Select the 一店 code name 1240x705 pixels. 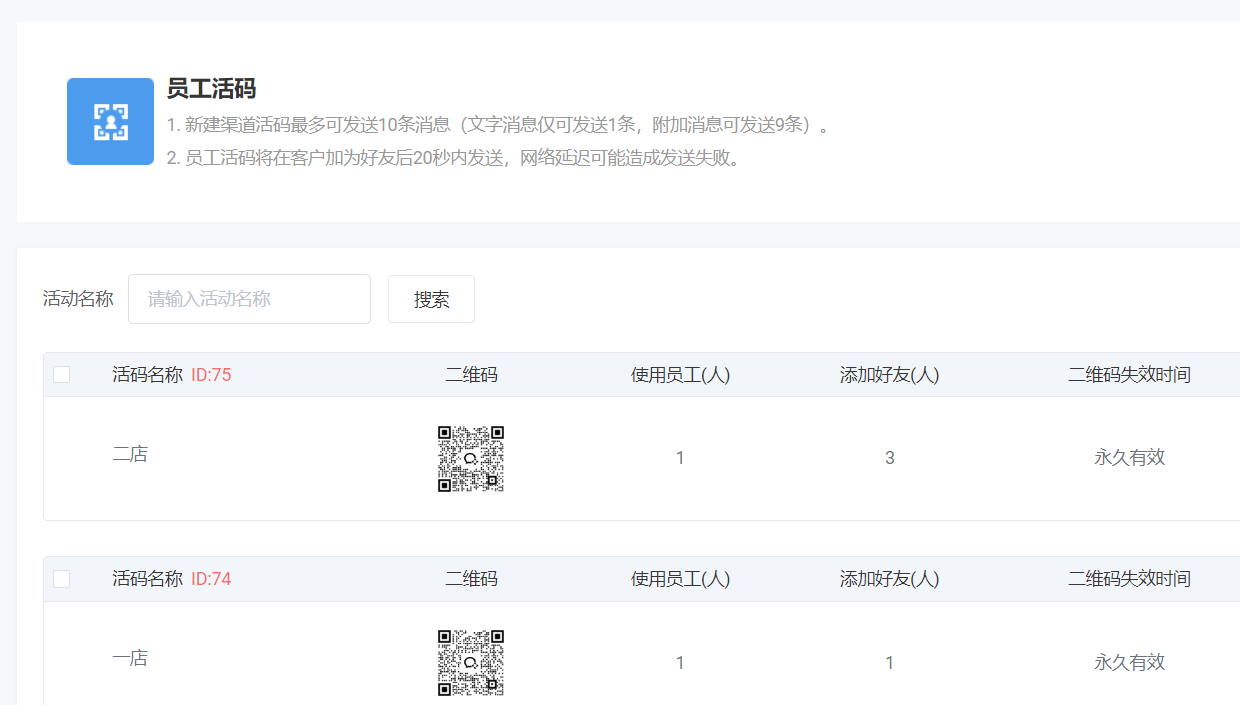pyautogui.click(x=130, y=658)
